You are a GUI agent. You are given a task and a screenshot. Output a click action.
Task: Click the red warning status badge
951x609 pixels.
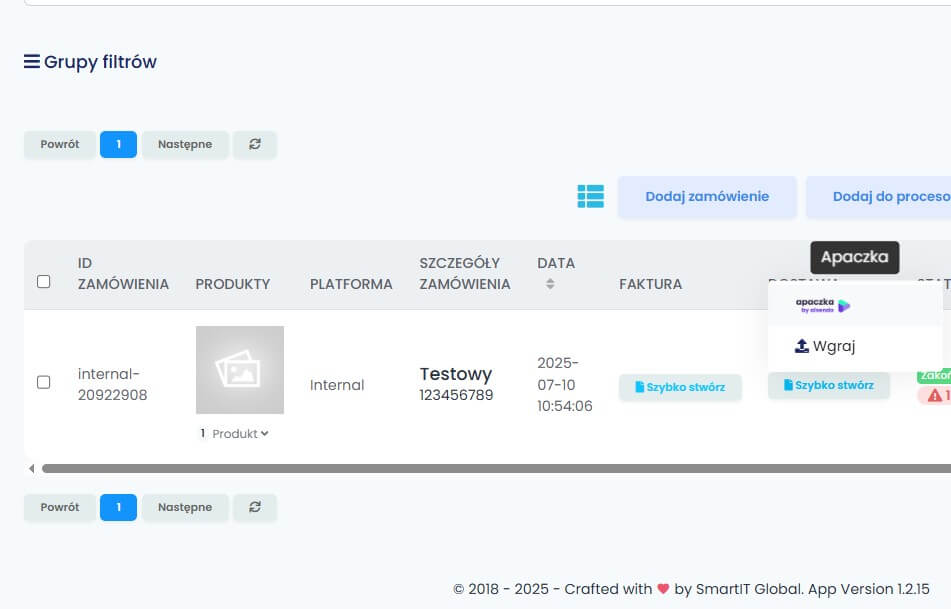[936, 396]
